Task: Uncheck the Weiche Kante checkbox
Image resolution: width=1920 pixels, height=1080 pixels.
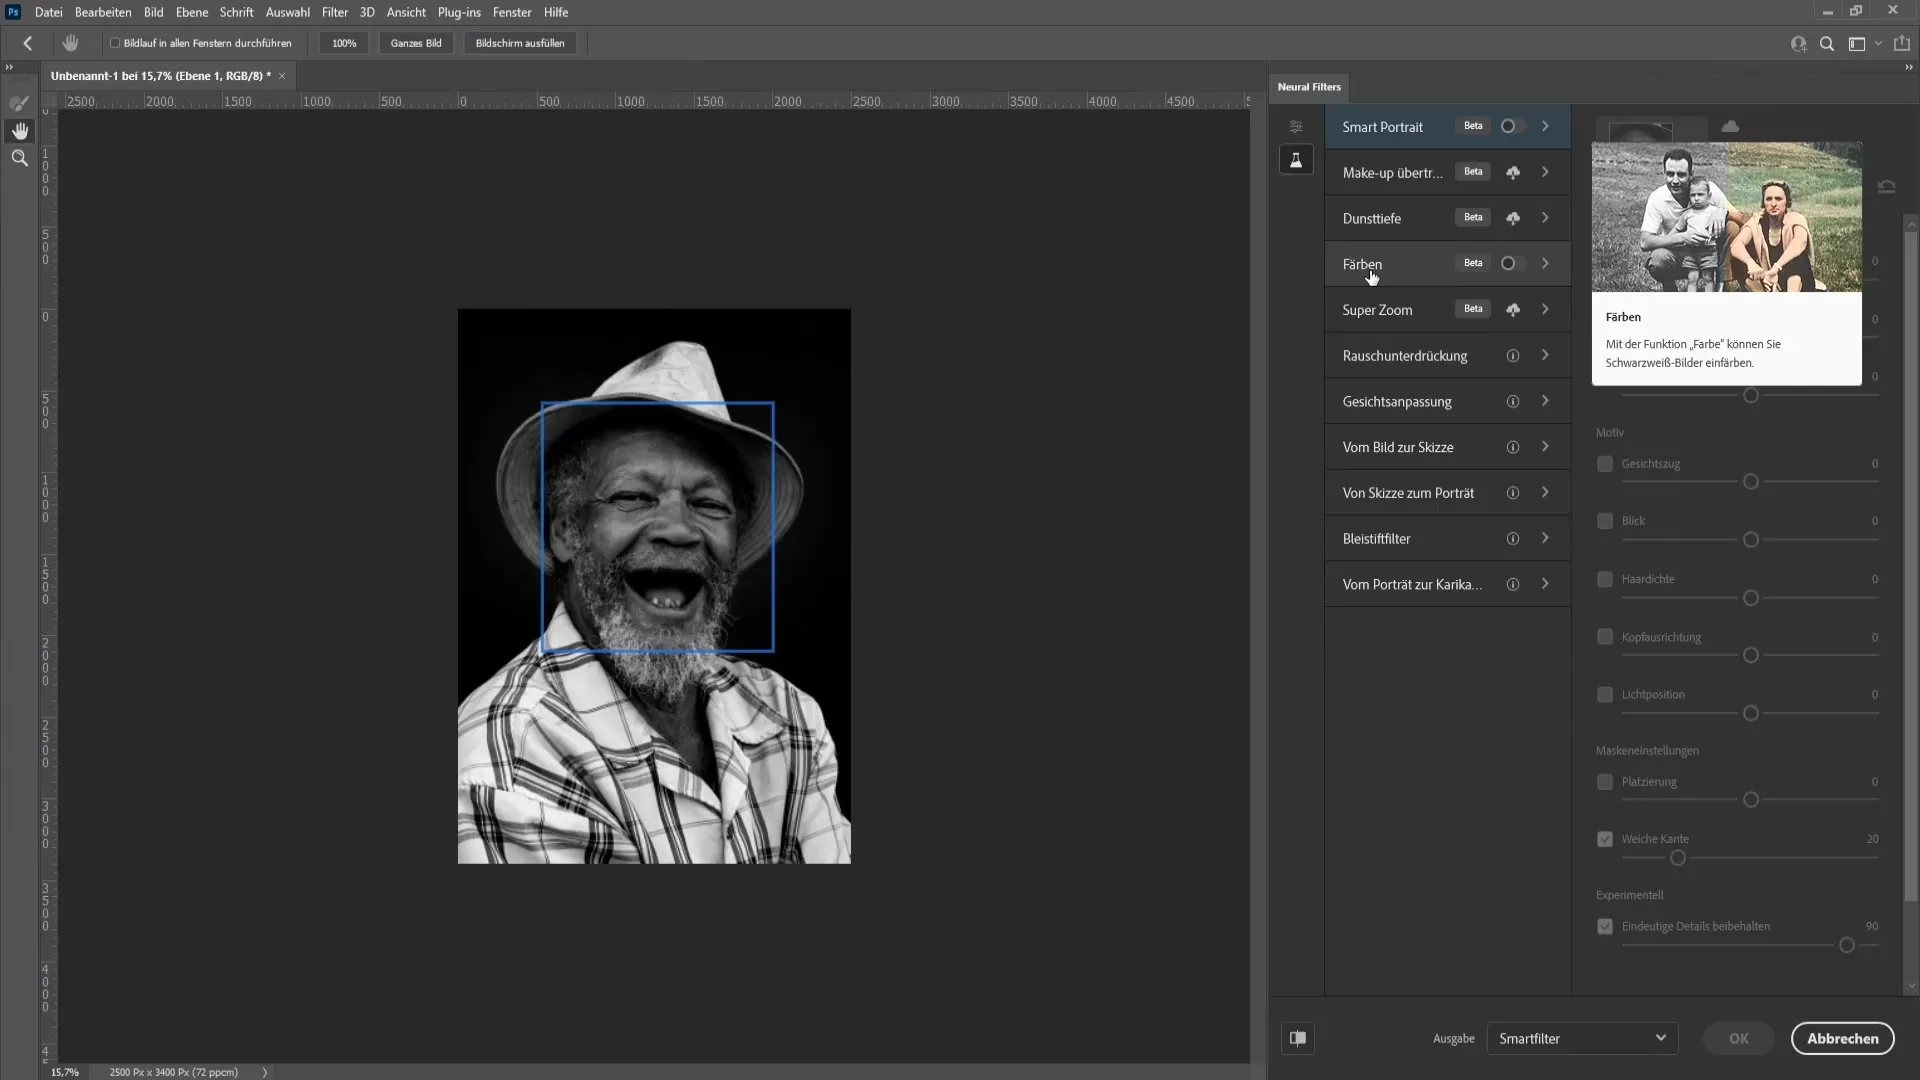Action: [x=1605, y=839]
